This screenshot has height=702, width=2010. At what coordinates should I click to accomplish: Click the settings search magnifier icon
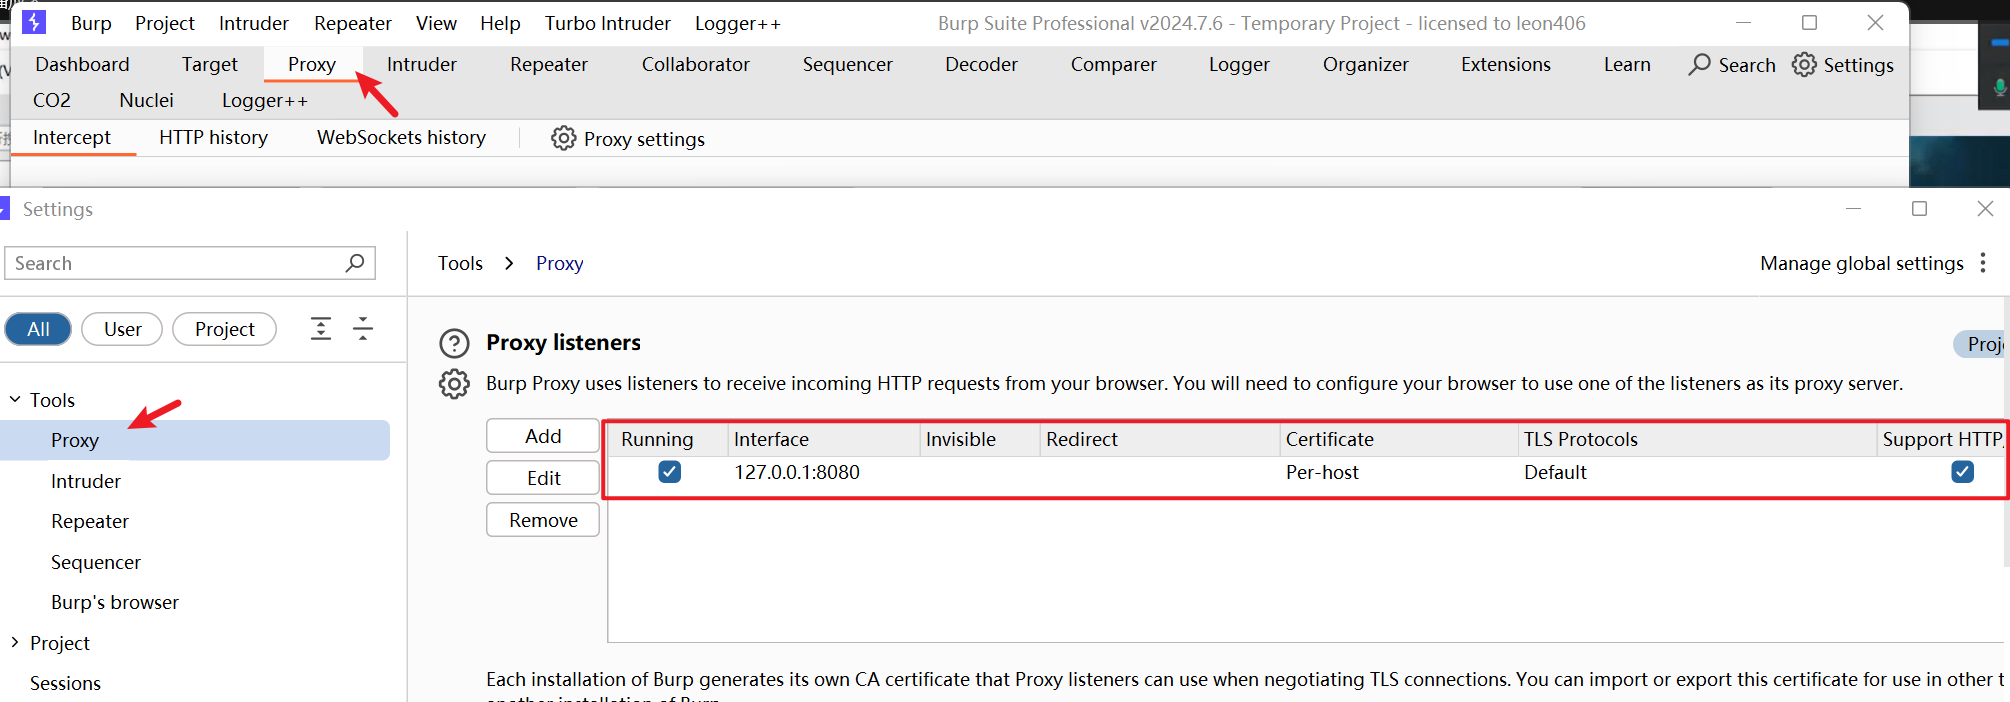tap(355, 263)
